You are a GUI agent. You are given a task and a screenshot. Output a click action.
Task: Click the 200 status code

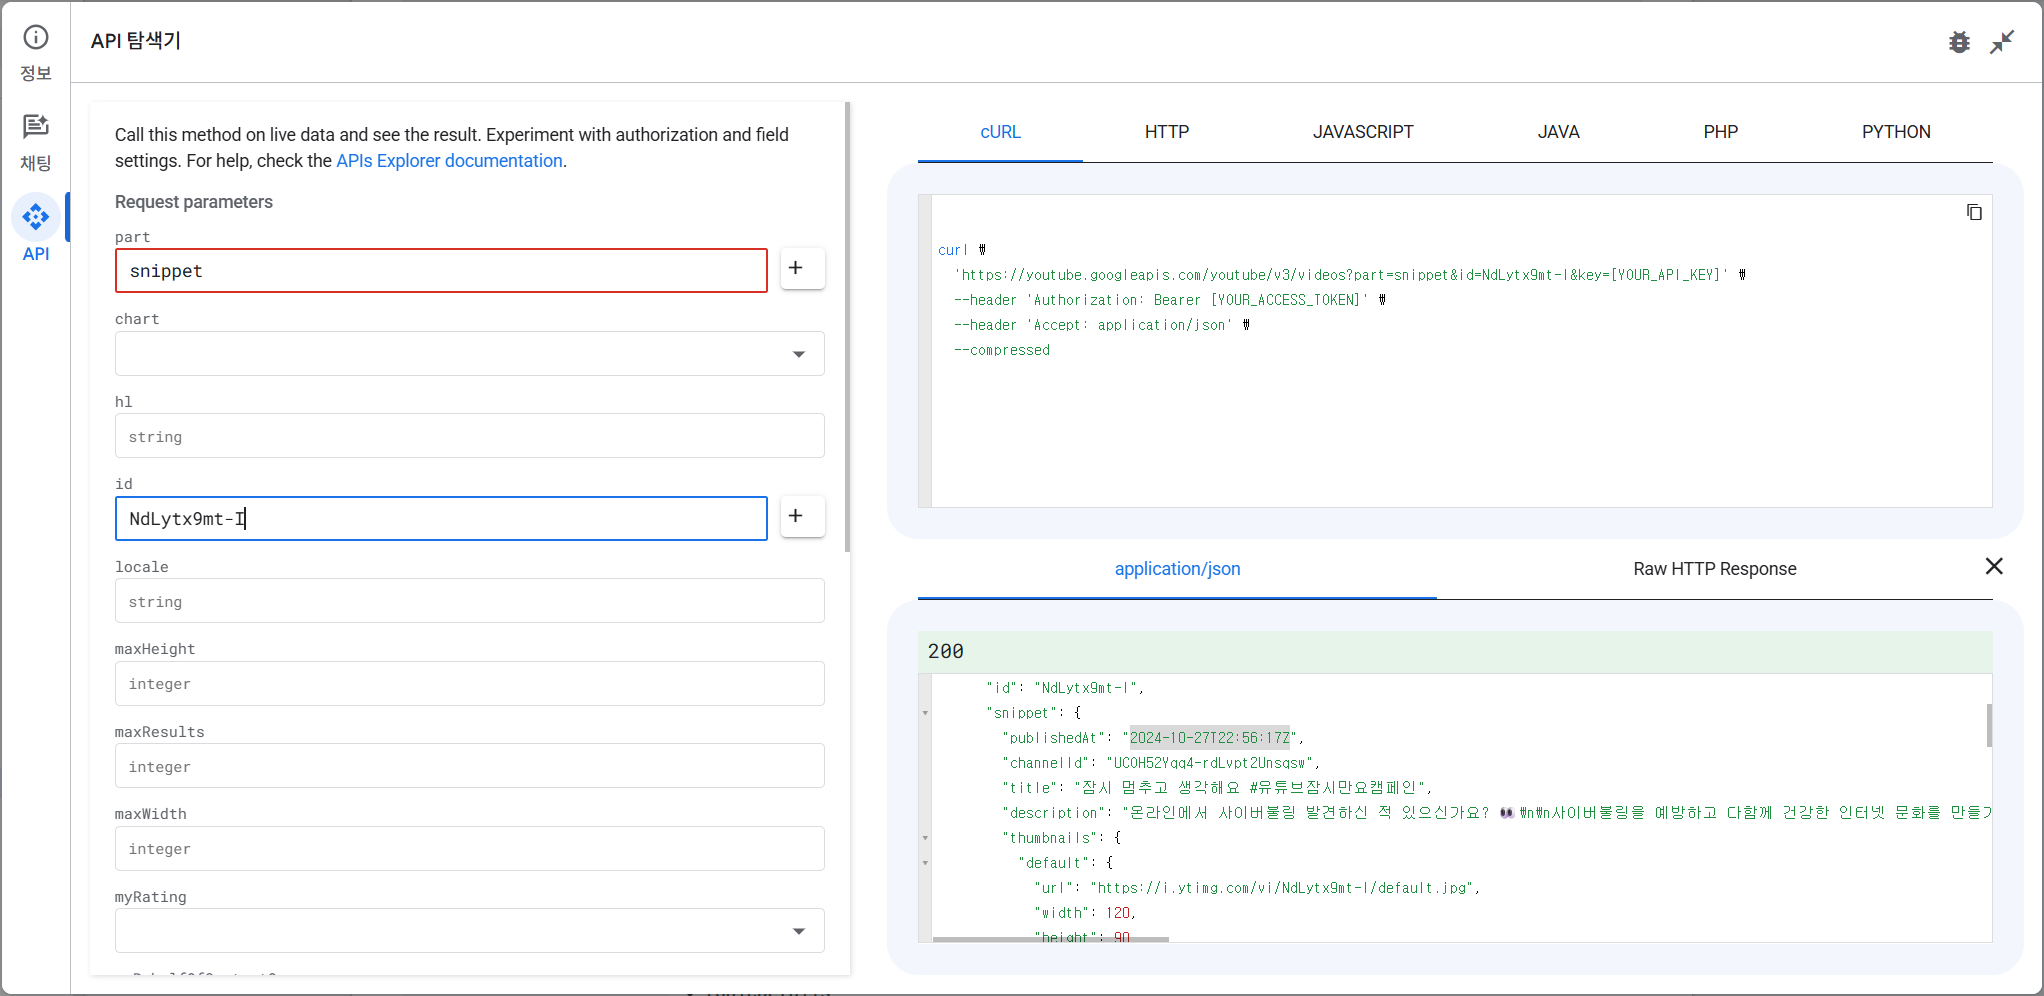click(946, 651)
